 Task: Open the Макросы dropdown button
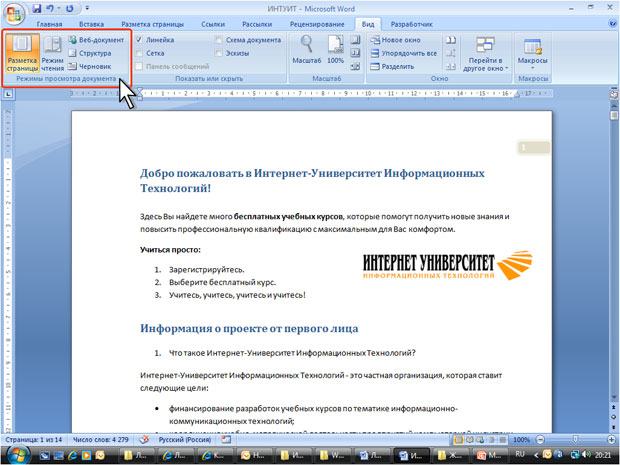[x=532, y=54]
